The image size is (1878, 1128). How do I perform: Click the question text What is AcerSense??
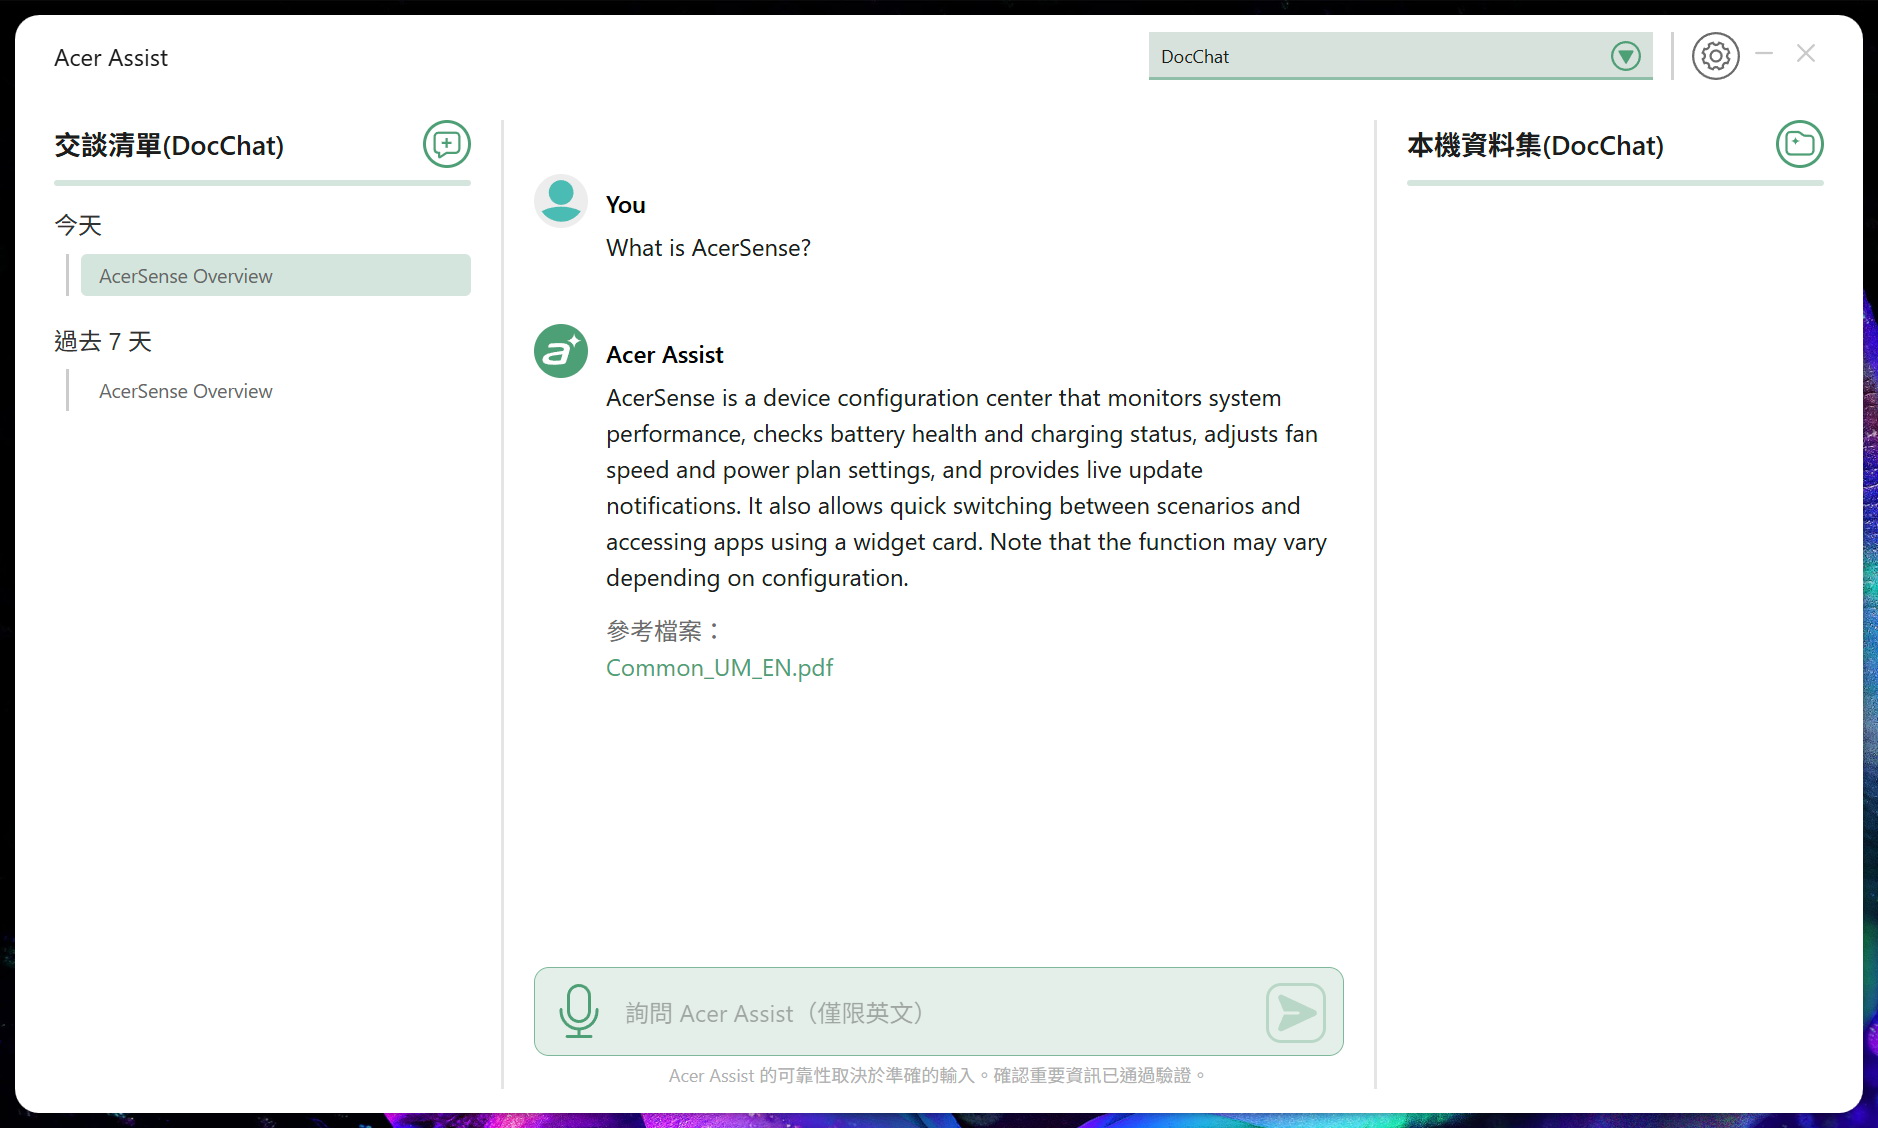point(708,248)
